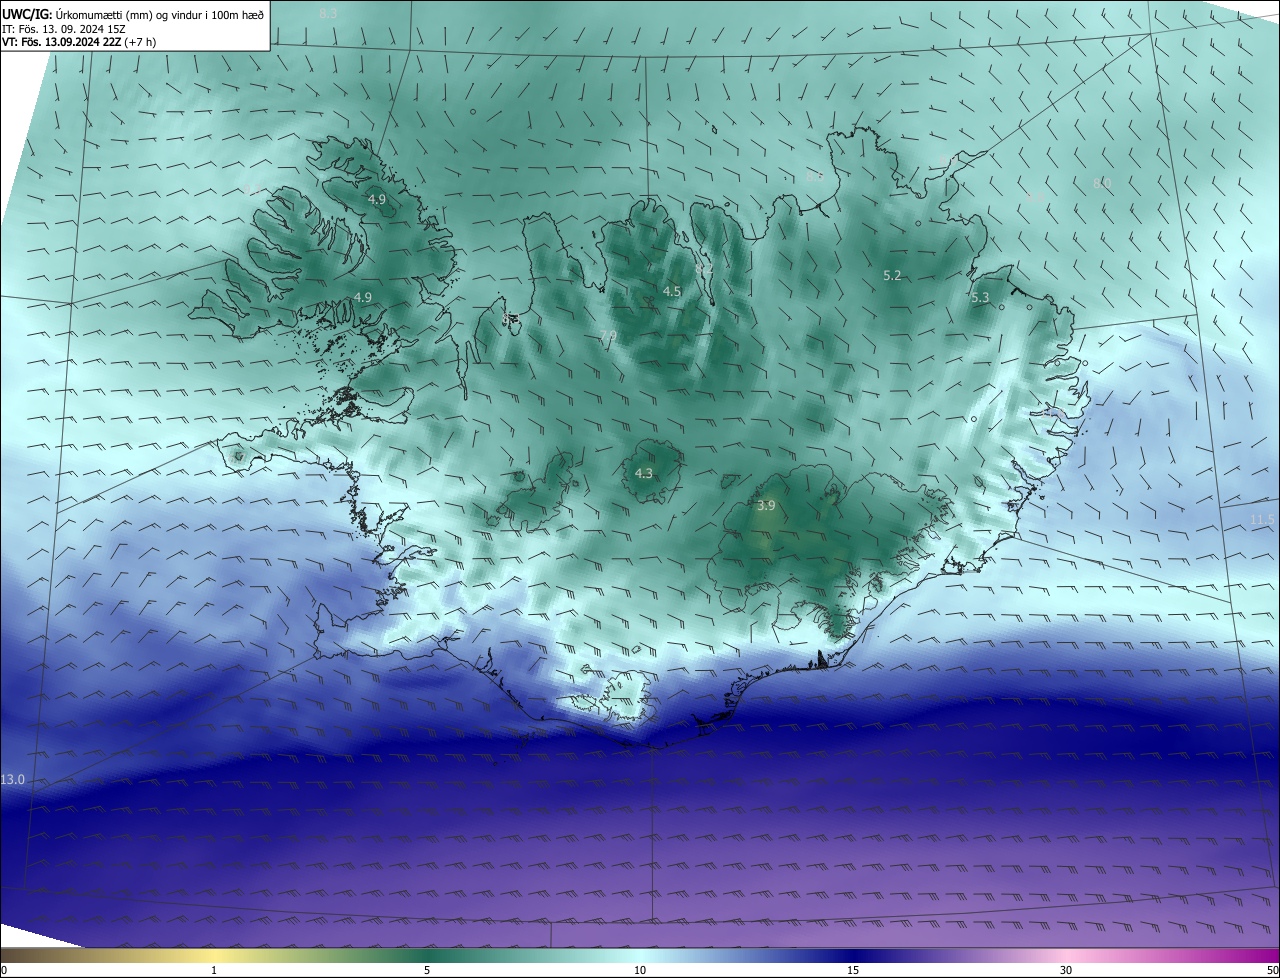
Task: Click the '0' tick on the color scale
Action: [4, 970]
